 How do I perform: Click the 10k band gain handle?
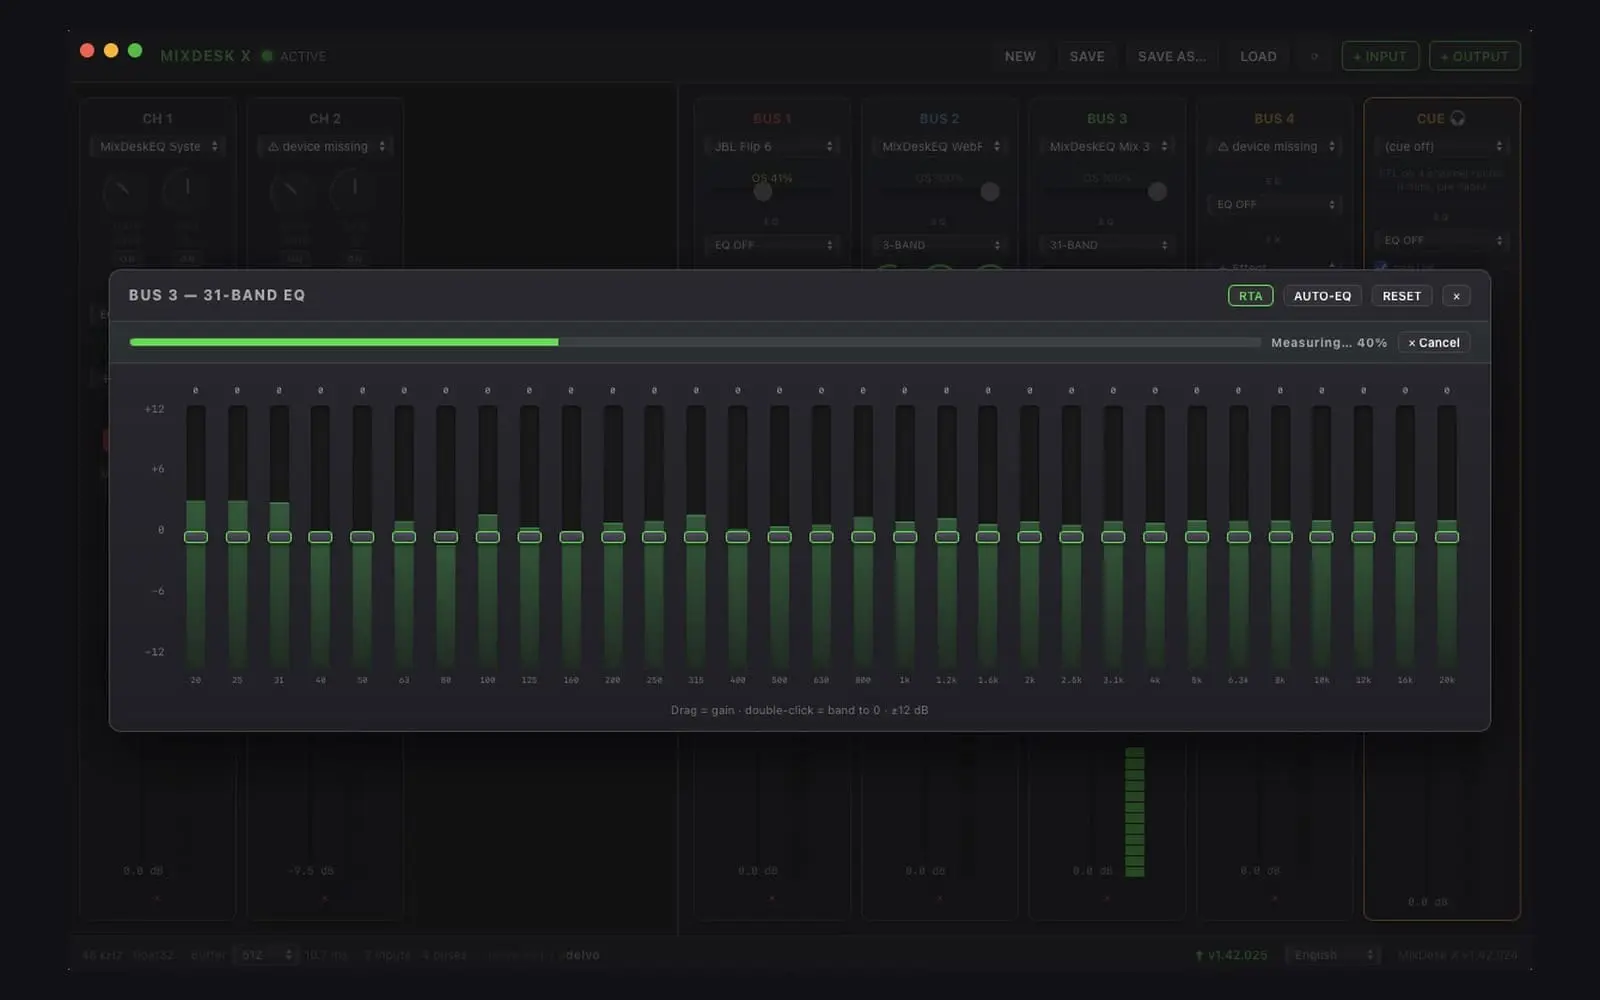pos(1321,537)
